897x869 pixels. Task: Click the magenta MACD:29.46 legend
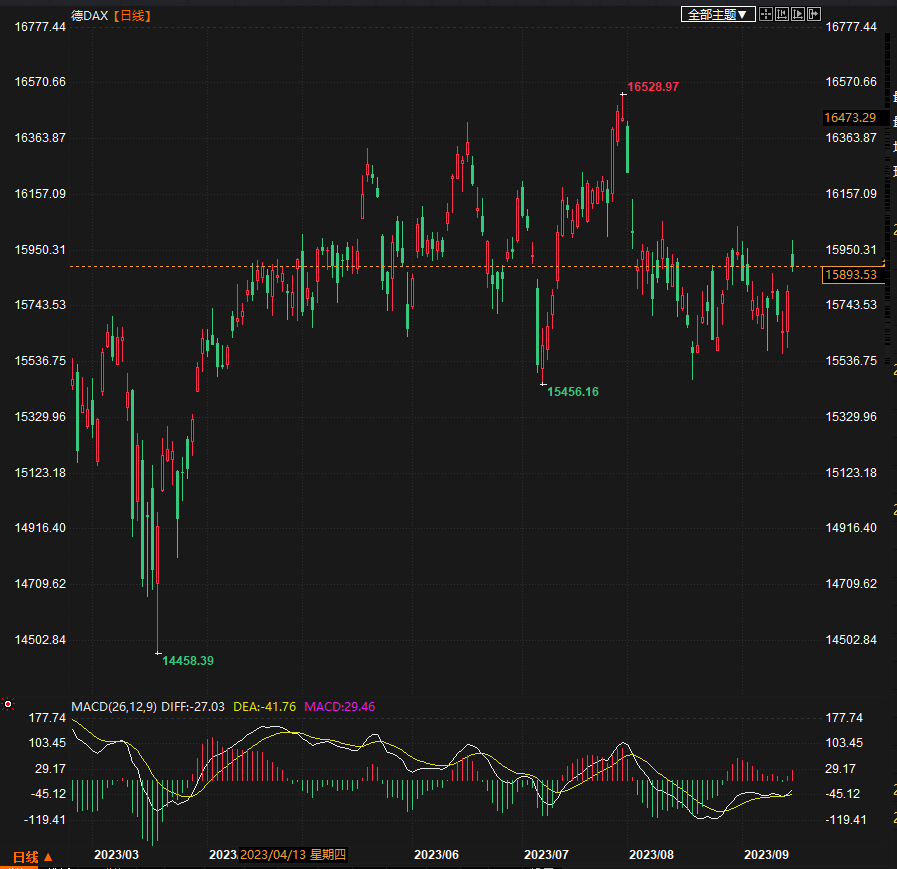tap(339, 707)
